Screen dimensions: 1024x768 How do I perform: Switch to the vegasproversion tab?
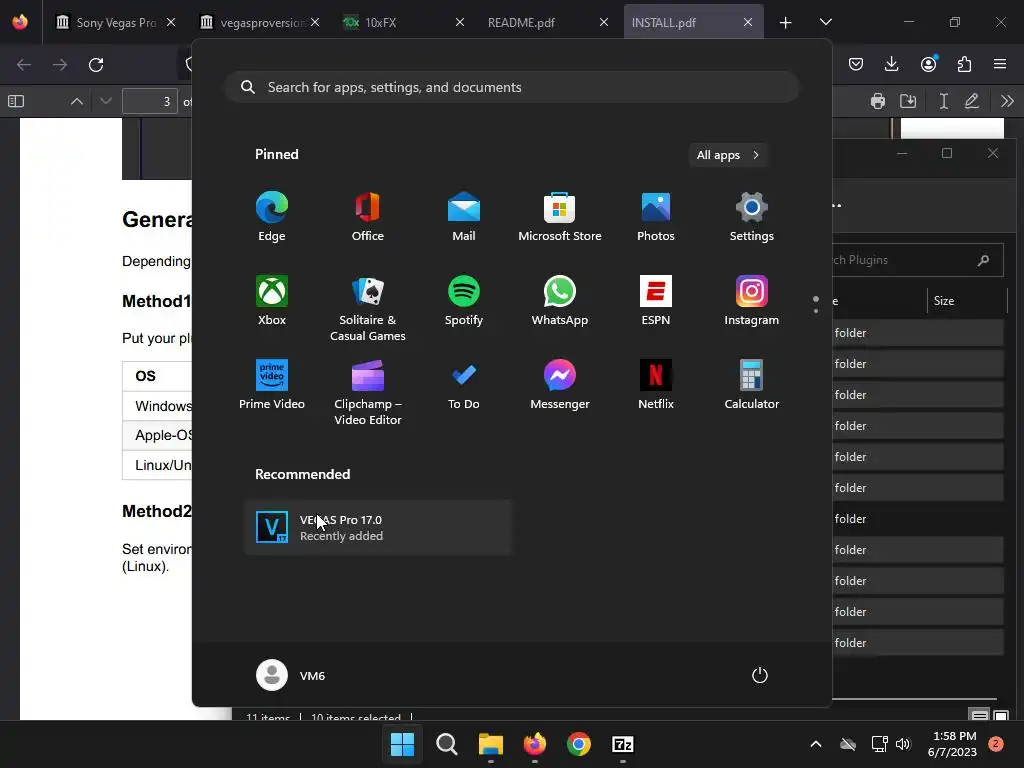259,22
